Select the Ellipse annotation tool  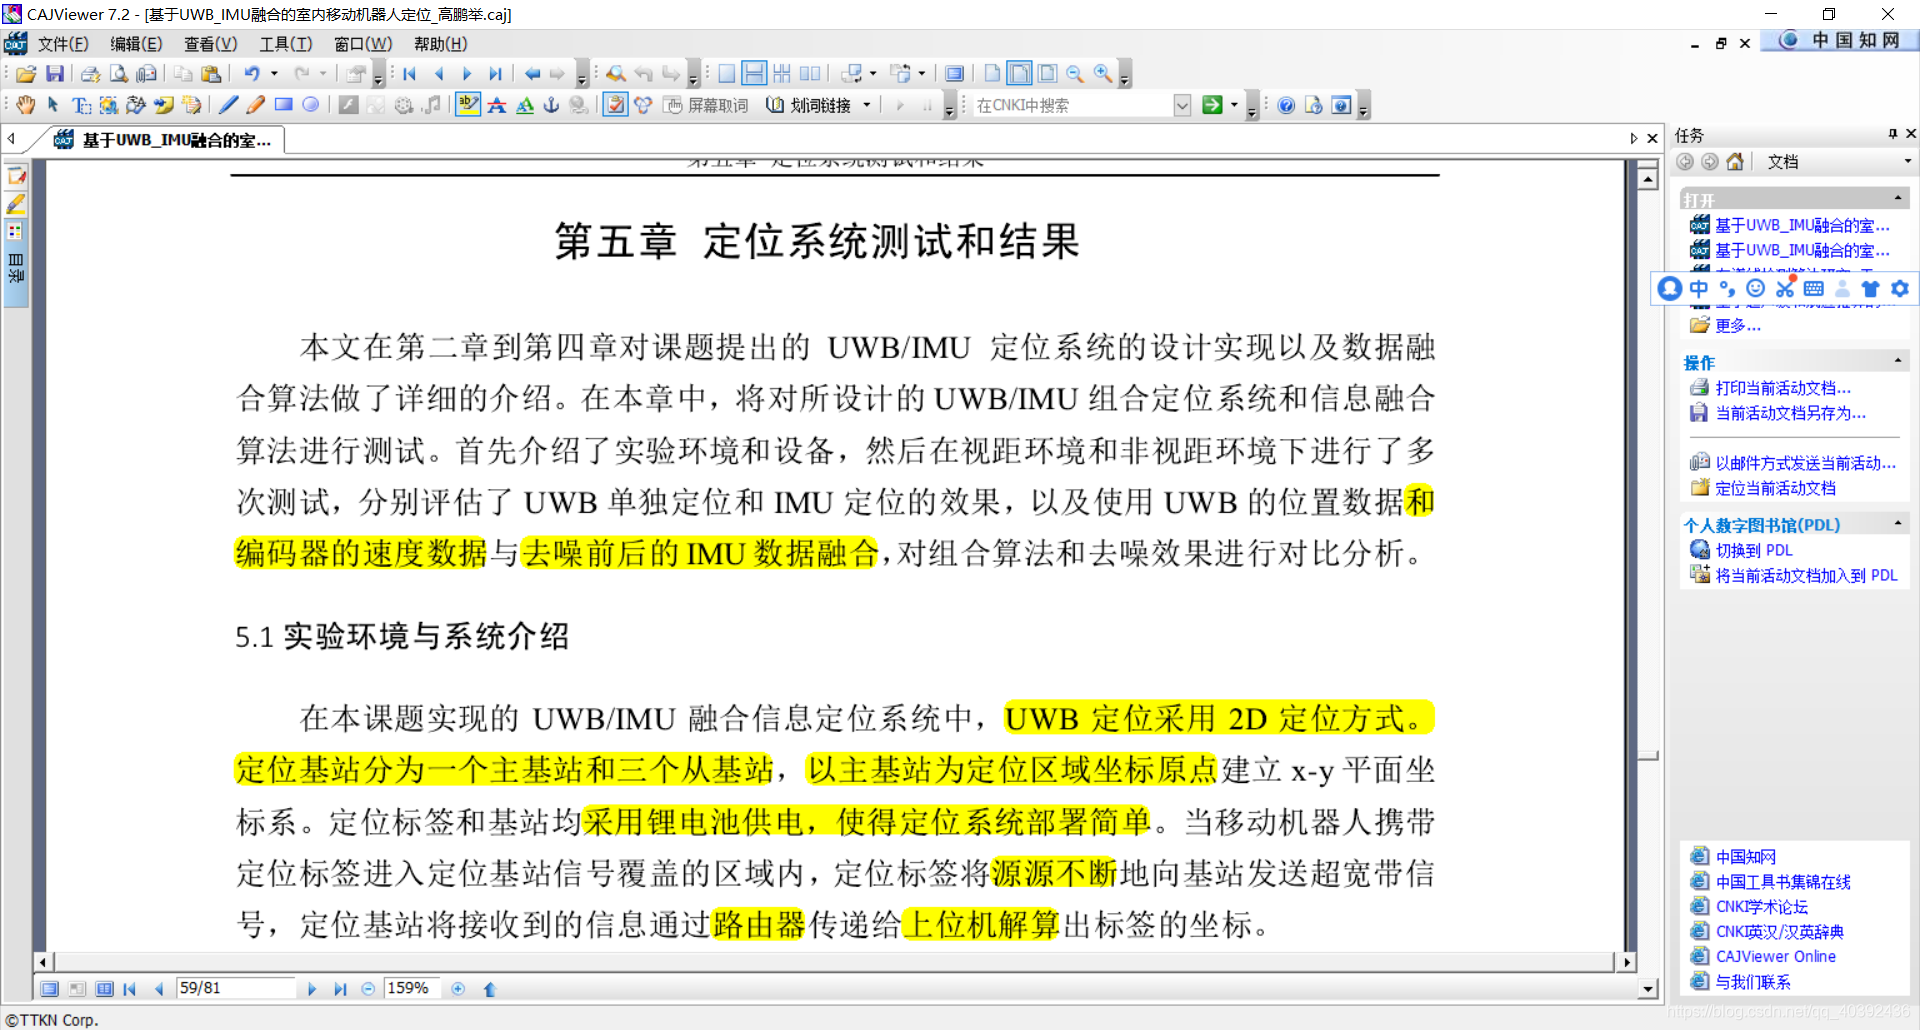[311, 105]
